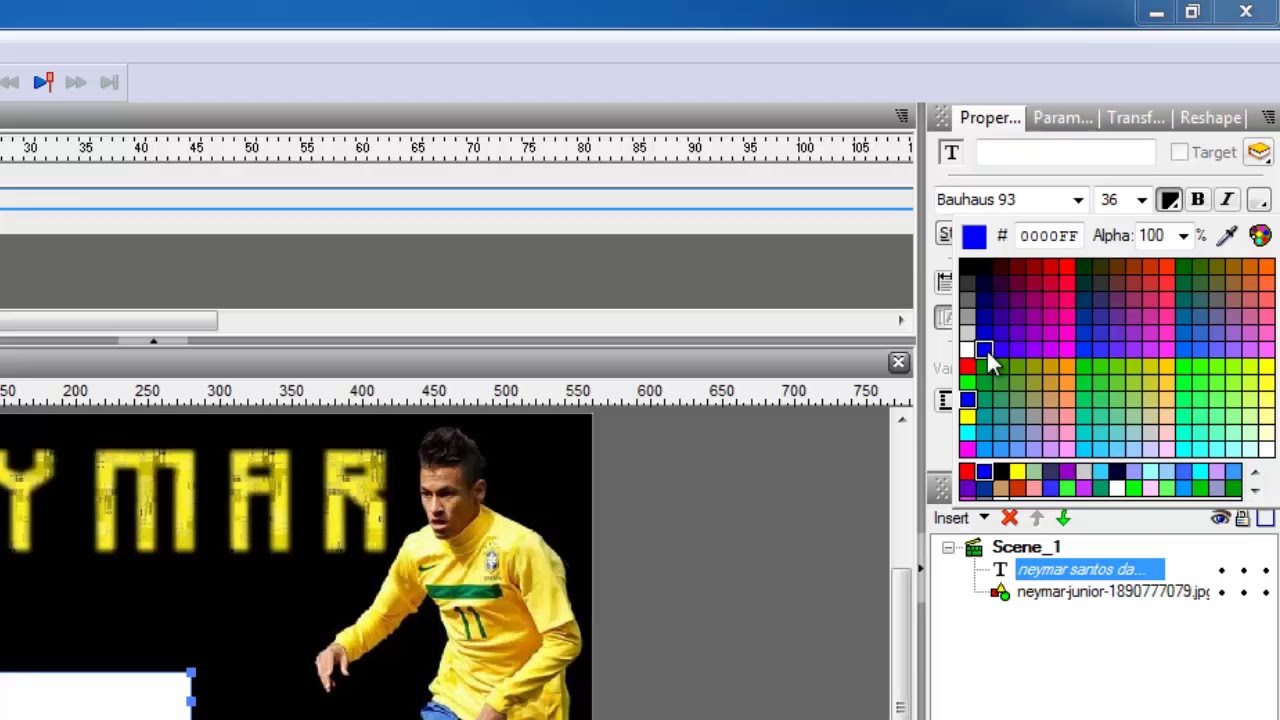Click the current blue color preview
1280x720 pixels.
point(974,236)
